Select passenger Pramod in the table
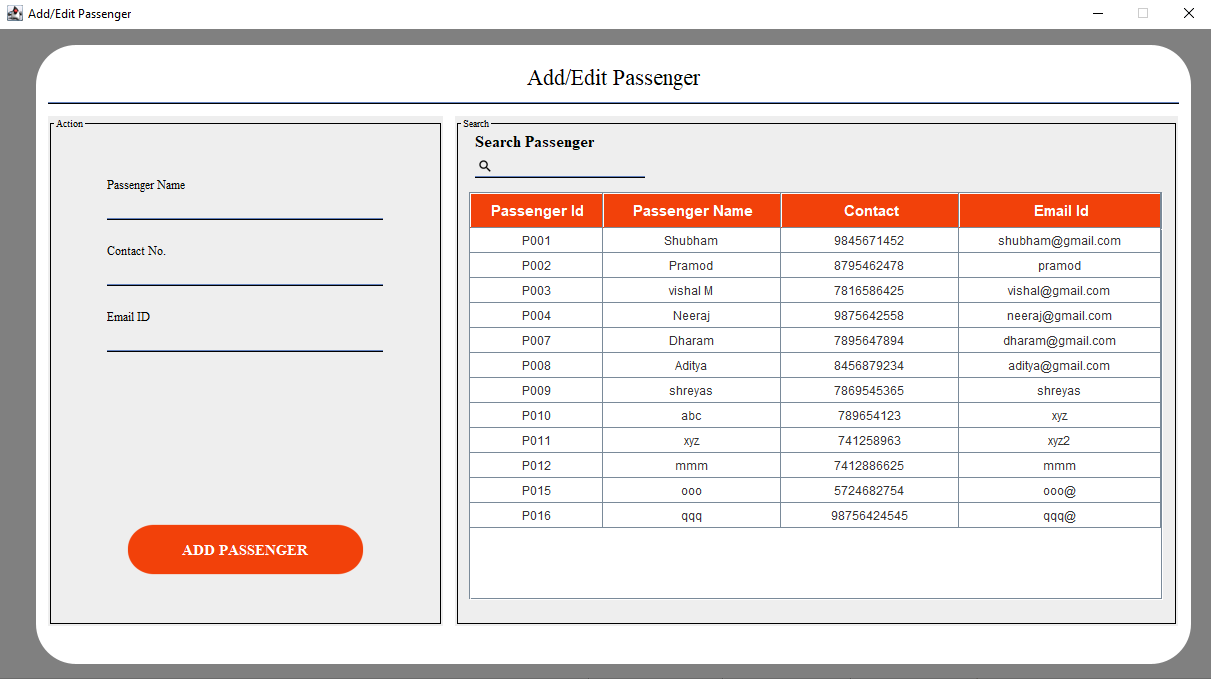The image size is (1211, 679). coord(691,266)
